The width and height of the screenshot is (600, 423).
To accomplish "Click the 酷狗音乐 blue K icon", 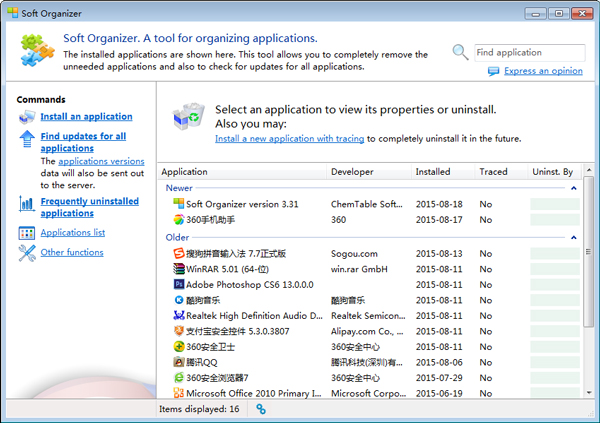I will pos(178,300).
